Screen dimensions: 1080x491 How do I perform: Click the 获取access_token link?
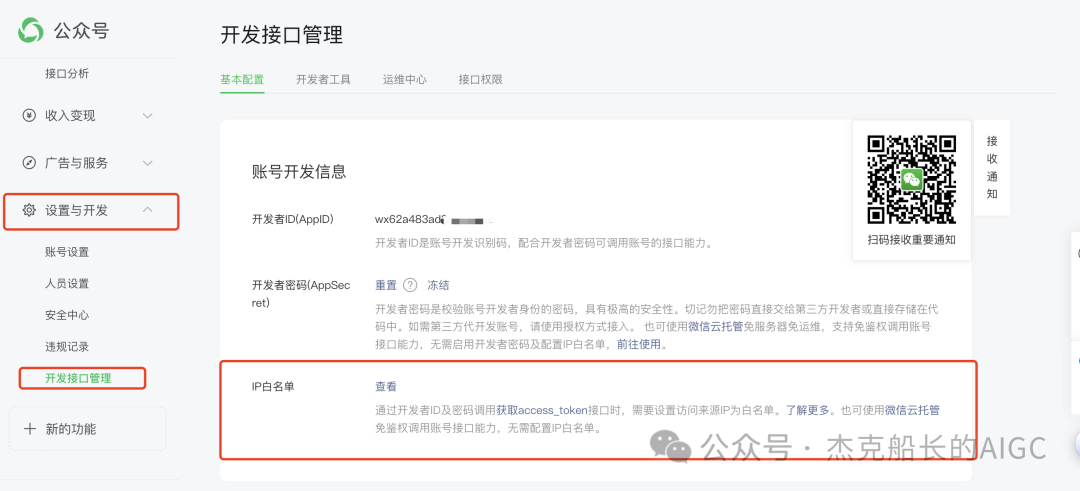[542, 410]
